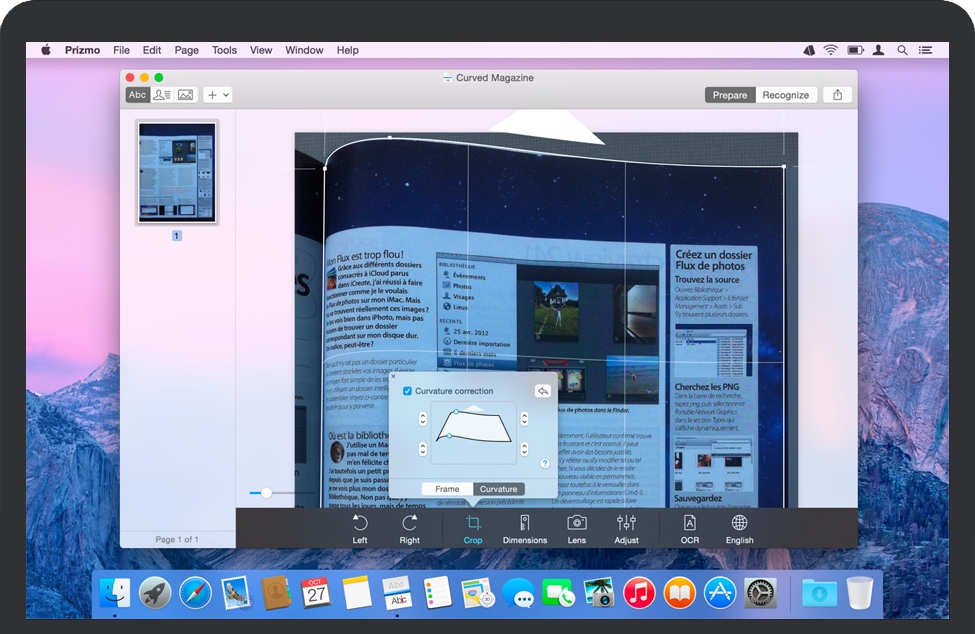This screenshot has width=975, height=634.
Task: Disable Curvature correction
Action: click(x=407, y=391)
